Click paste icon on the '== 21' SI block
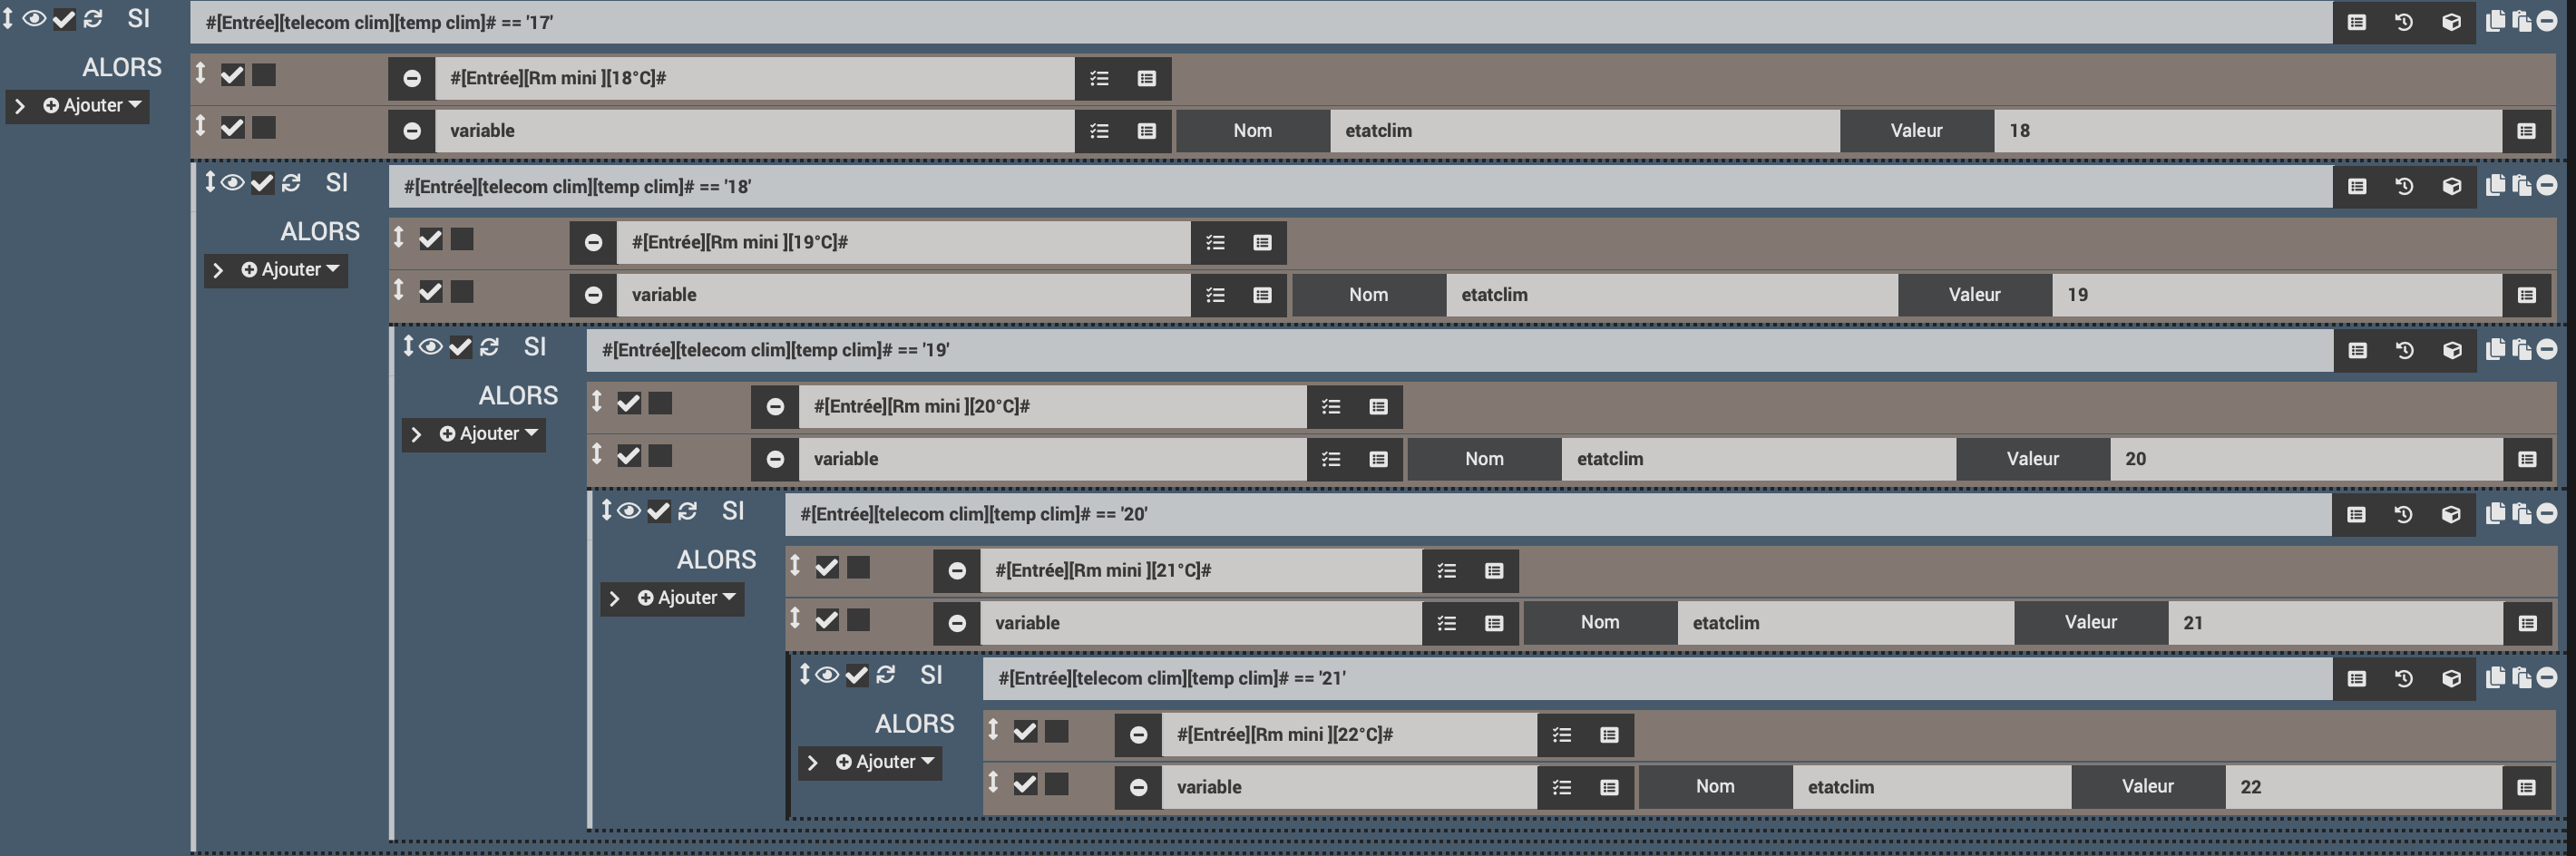Image resolution: width=2576 pixels, height=856 pixels. click(x=2521, y=678)
